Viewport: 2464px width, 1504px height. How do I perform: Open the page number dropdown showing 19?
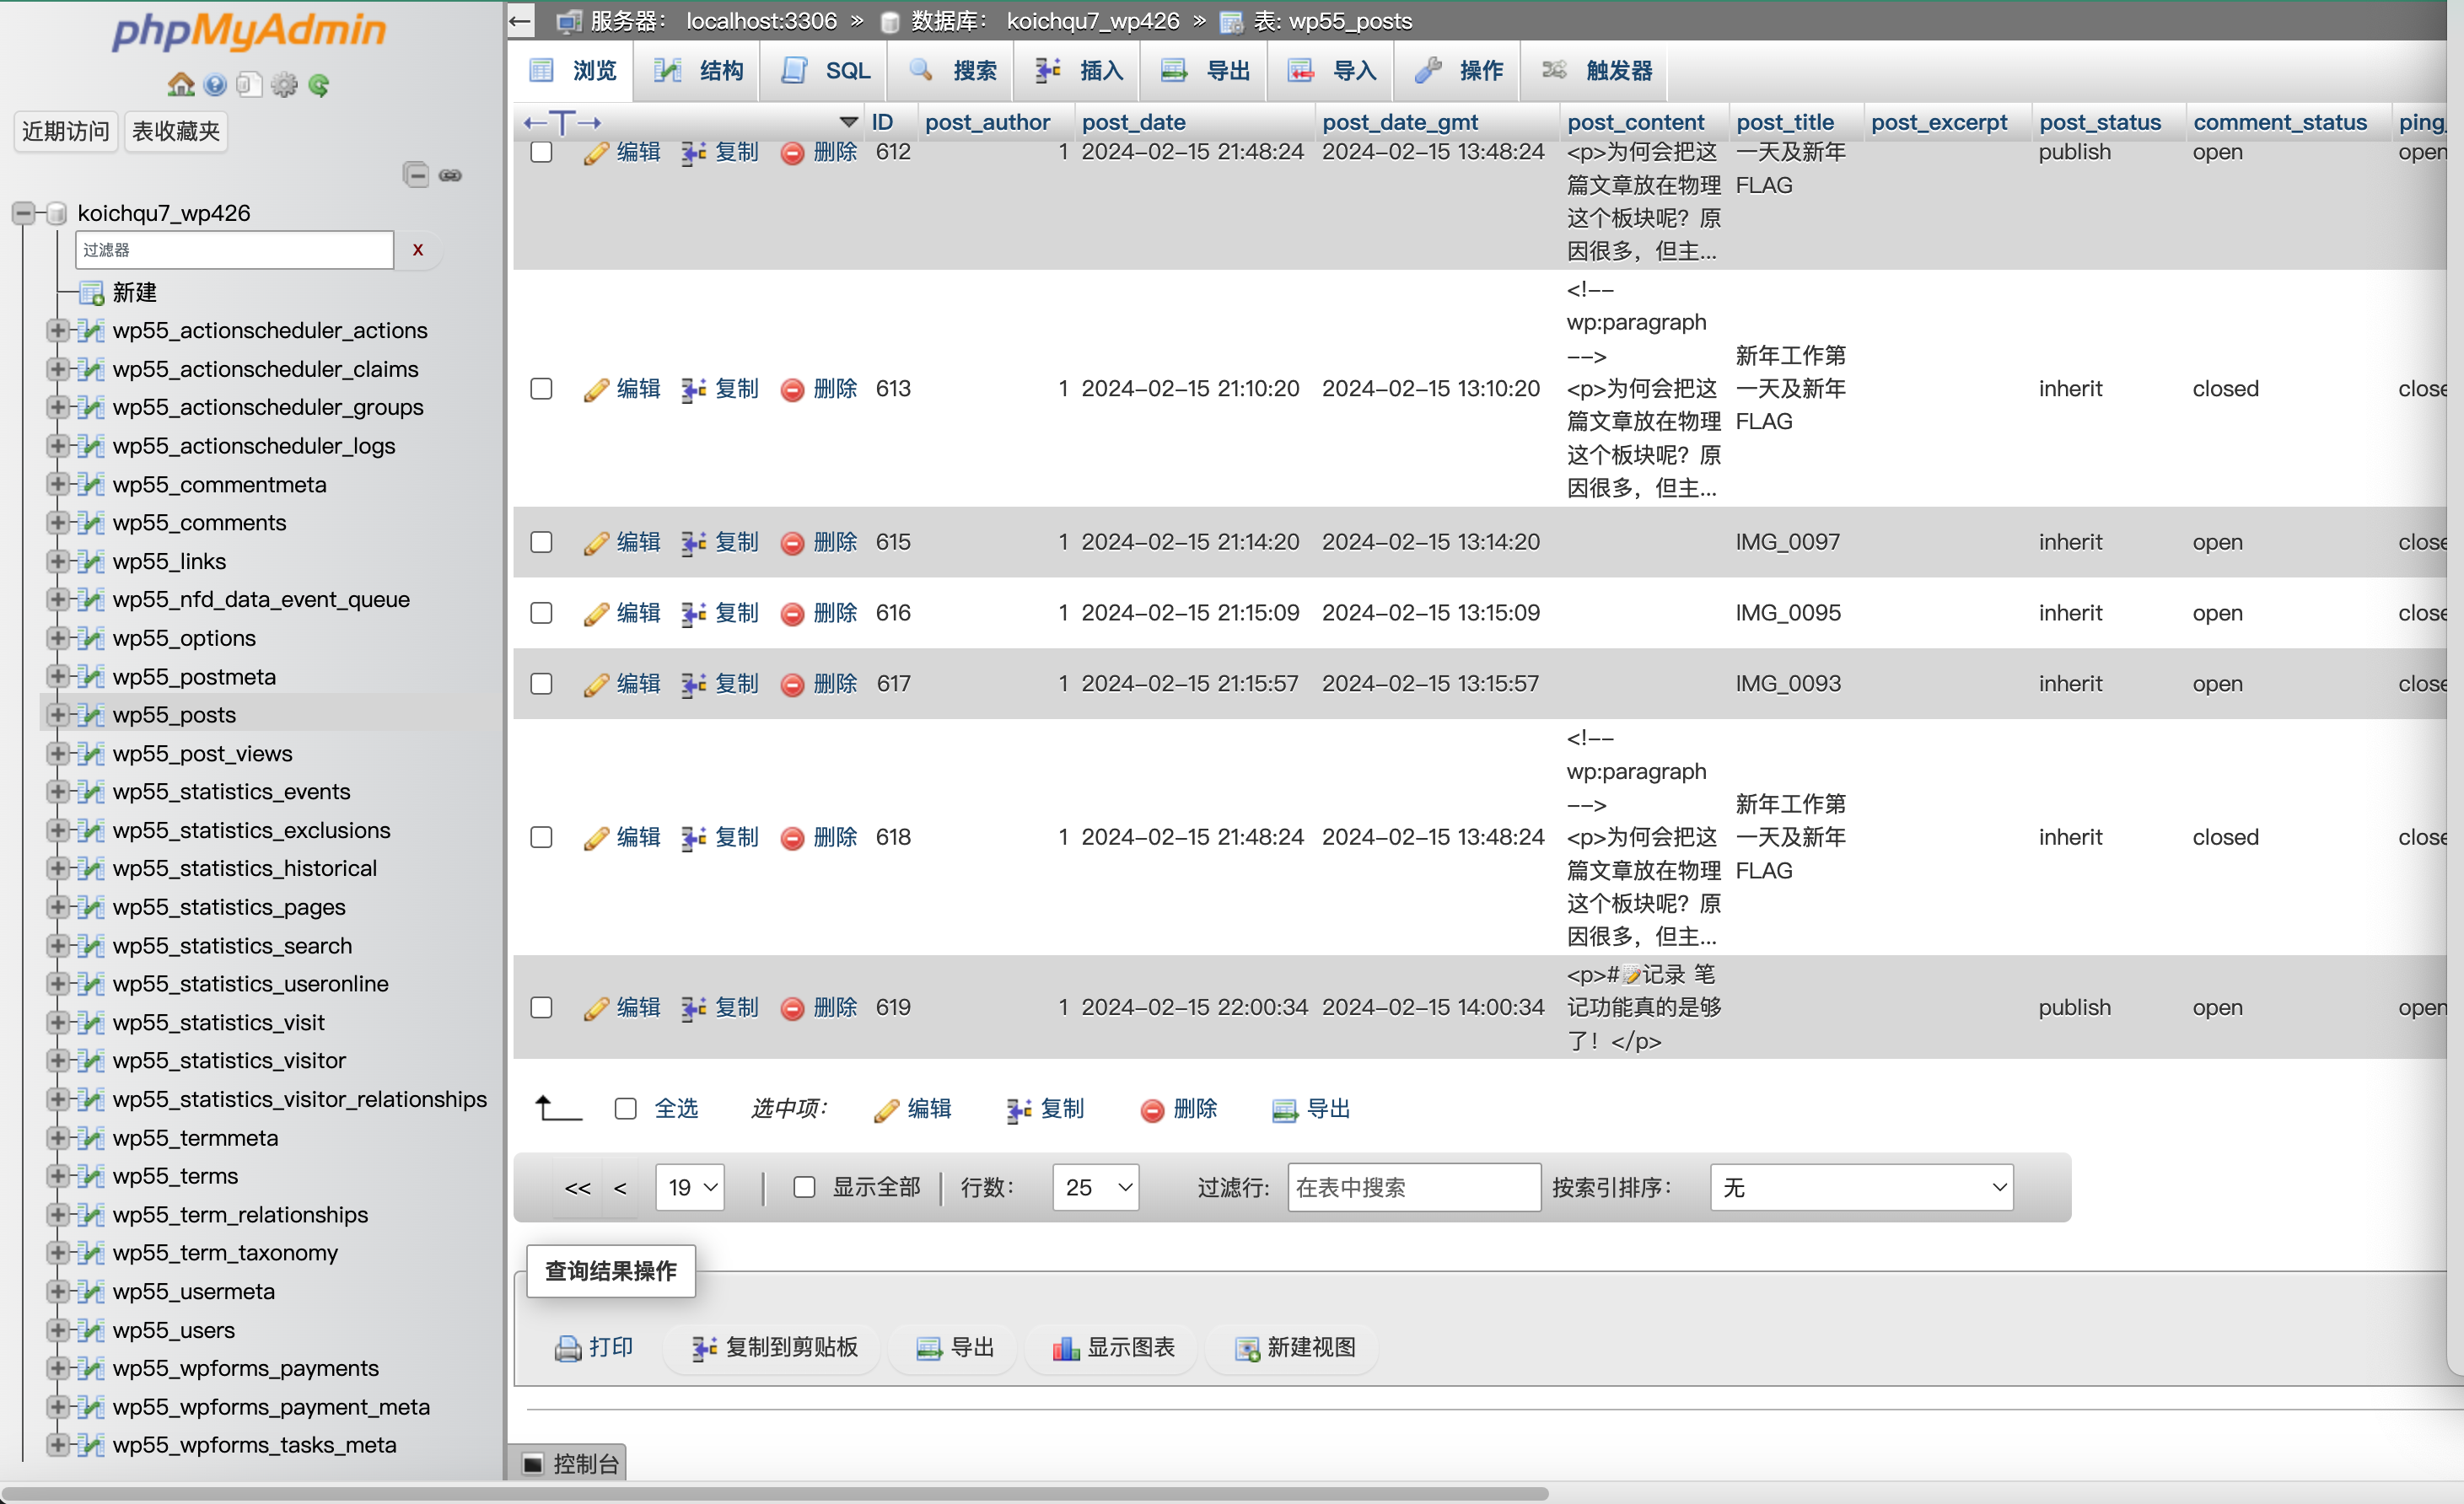click(690, 1187)
